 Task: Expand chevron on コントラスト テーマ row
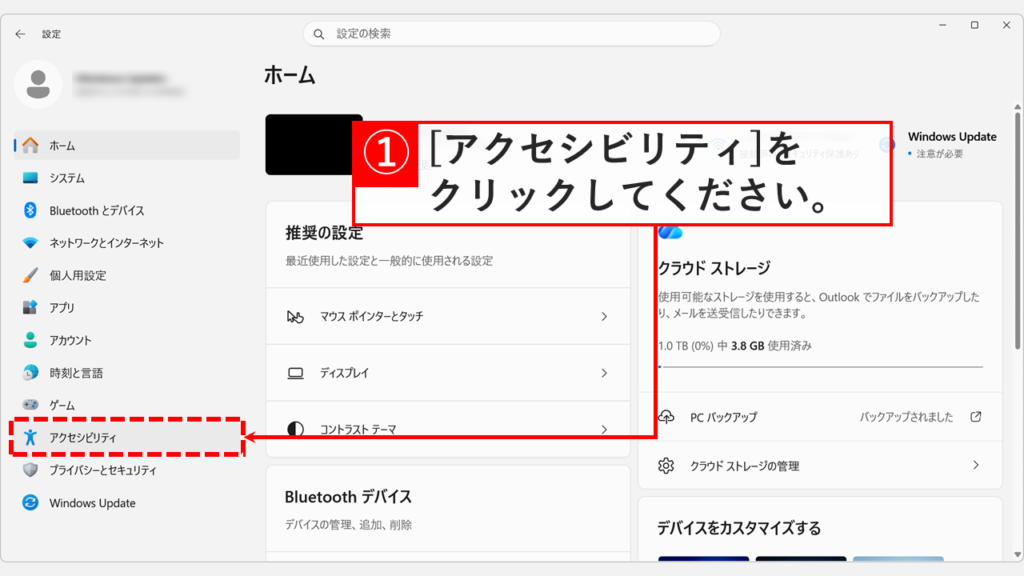(604, 430)
